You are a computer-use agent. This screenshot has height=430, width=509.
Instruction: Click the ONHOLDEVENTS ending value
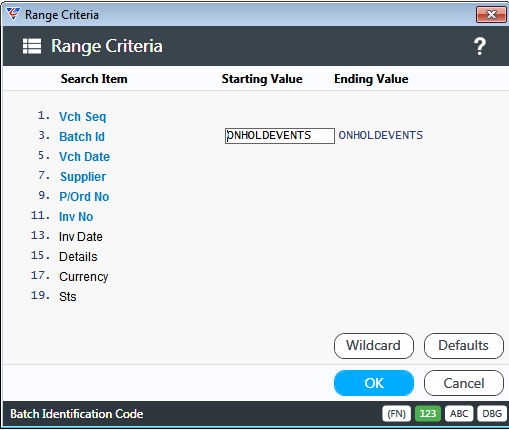pos(381,135)
